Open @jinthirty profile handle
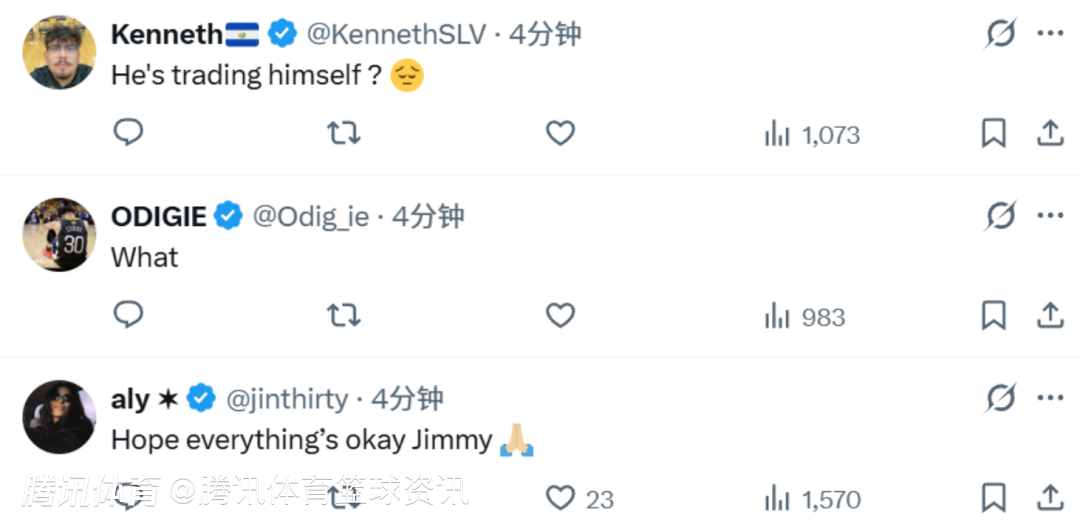Viewport: 1080px width, 526px height. [x=287, y=399]
